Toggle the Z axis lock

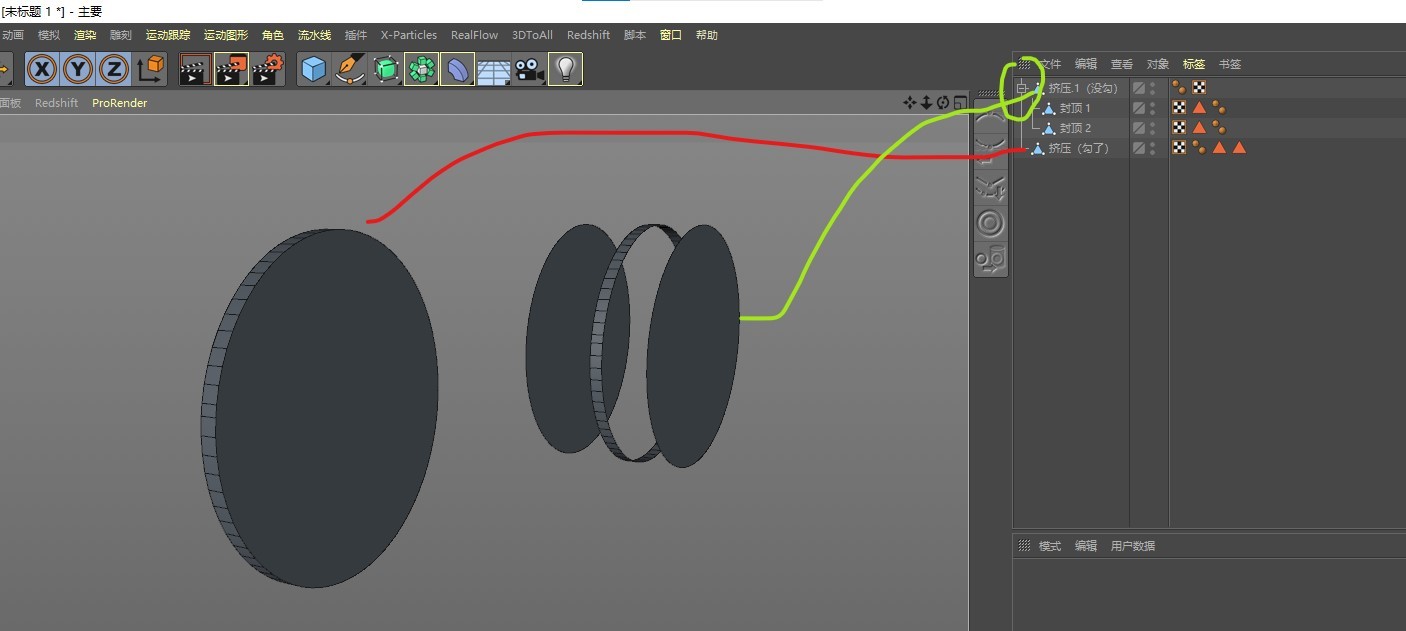[x=114, y=69]
